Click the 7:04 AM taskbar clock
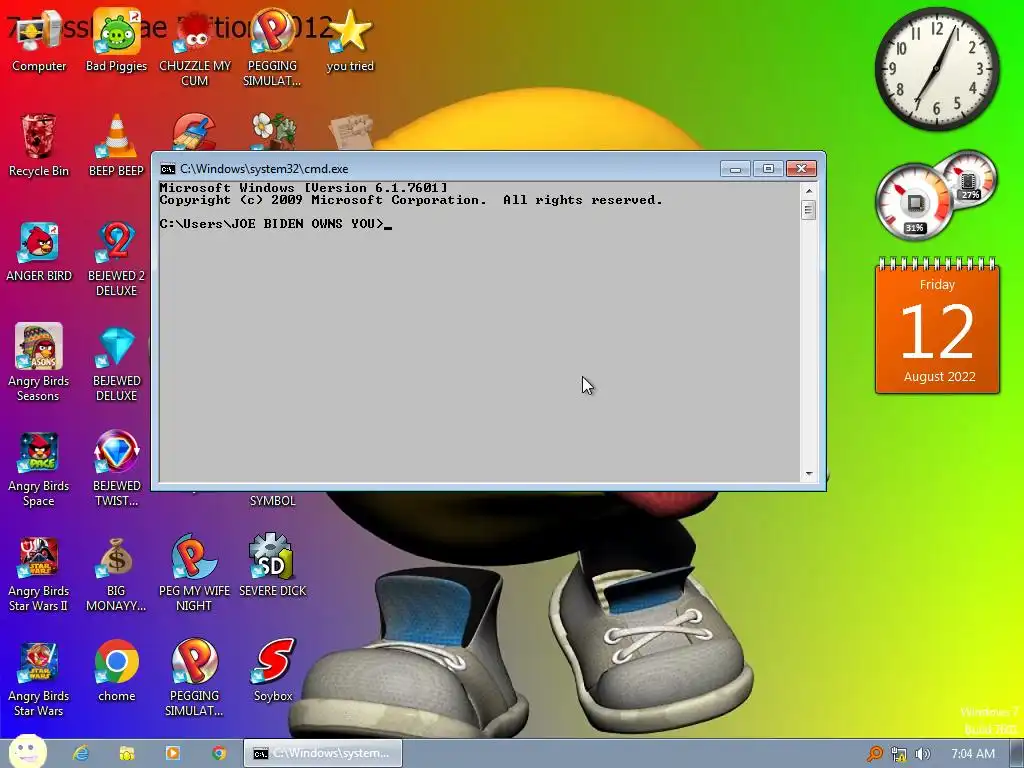 click(972, 754)
